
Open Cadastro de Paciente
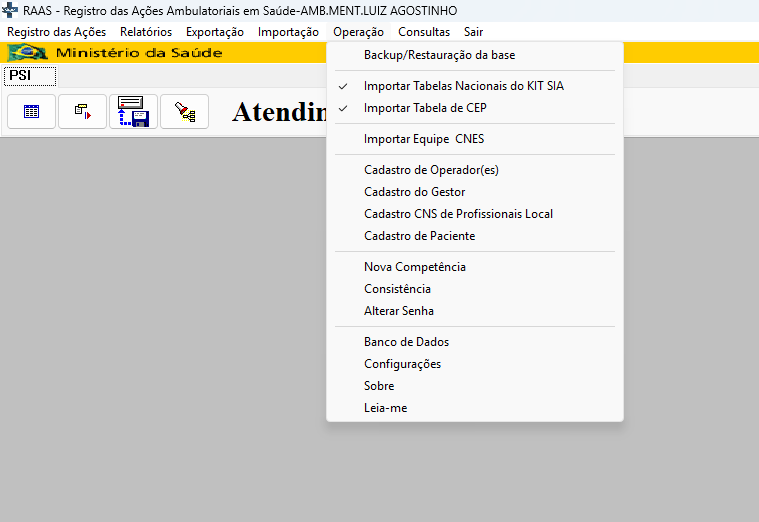[x=475, y=236]
